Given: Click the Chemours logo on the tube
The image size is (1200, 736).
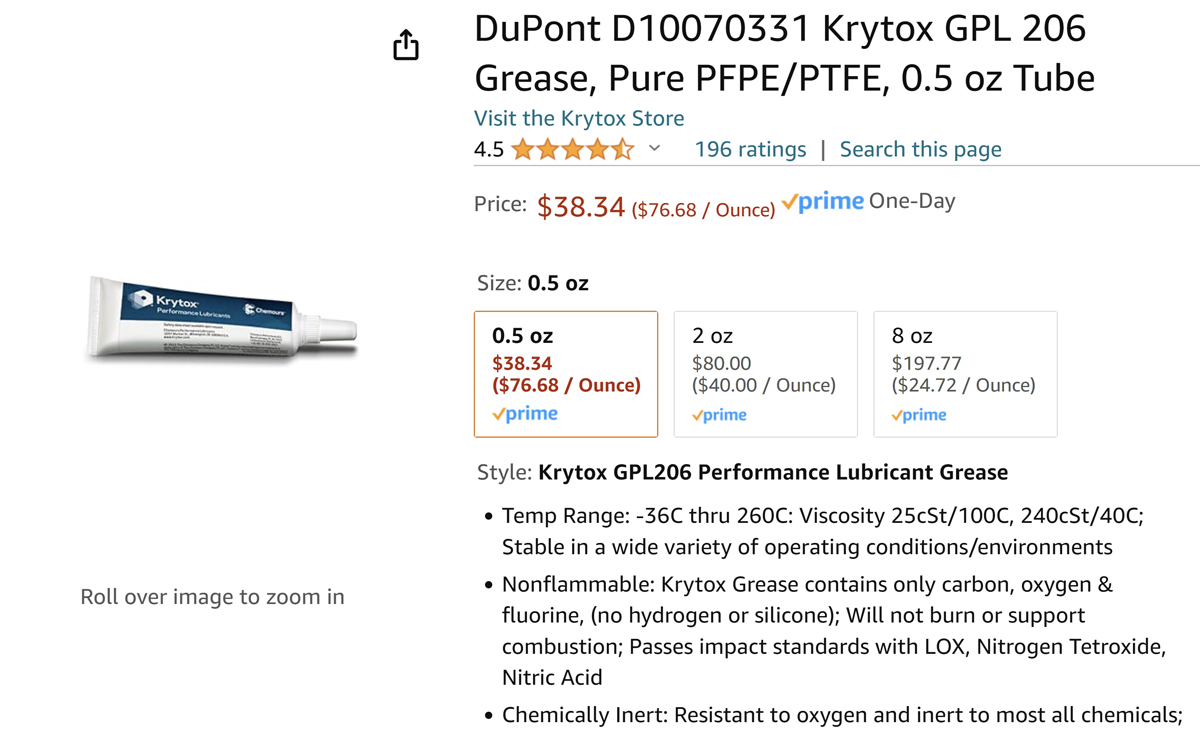Looking at the screenshot, I should 265,309.
